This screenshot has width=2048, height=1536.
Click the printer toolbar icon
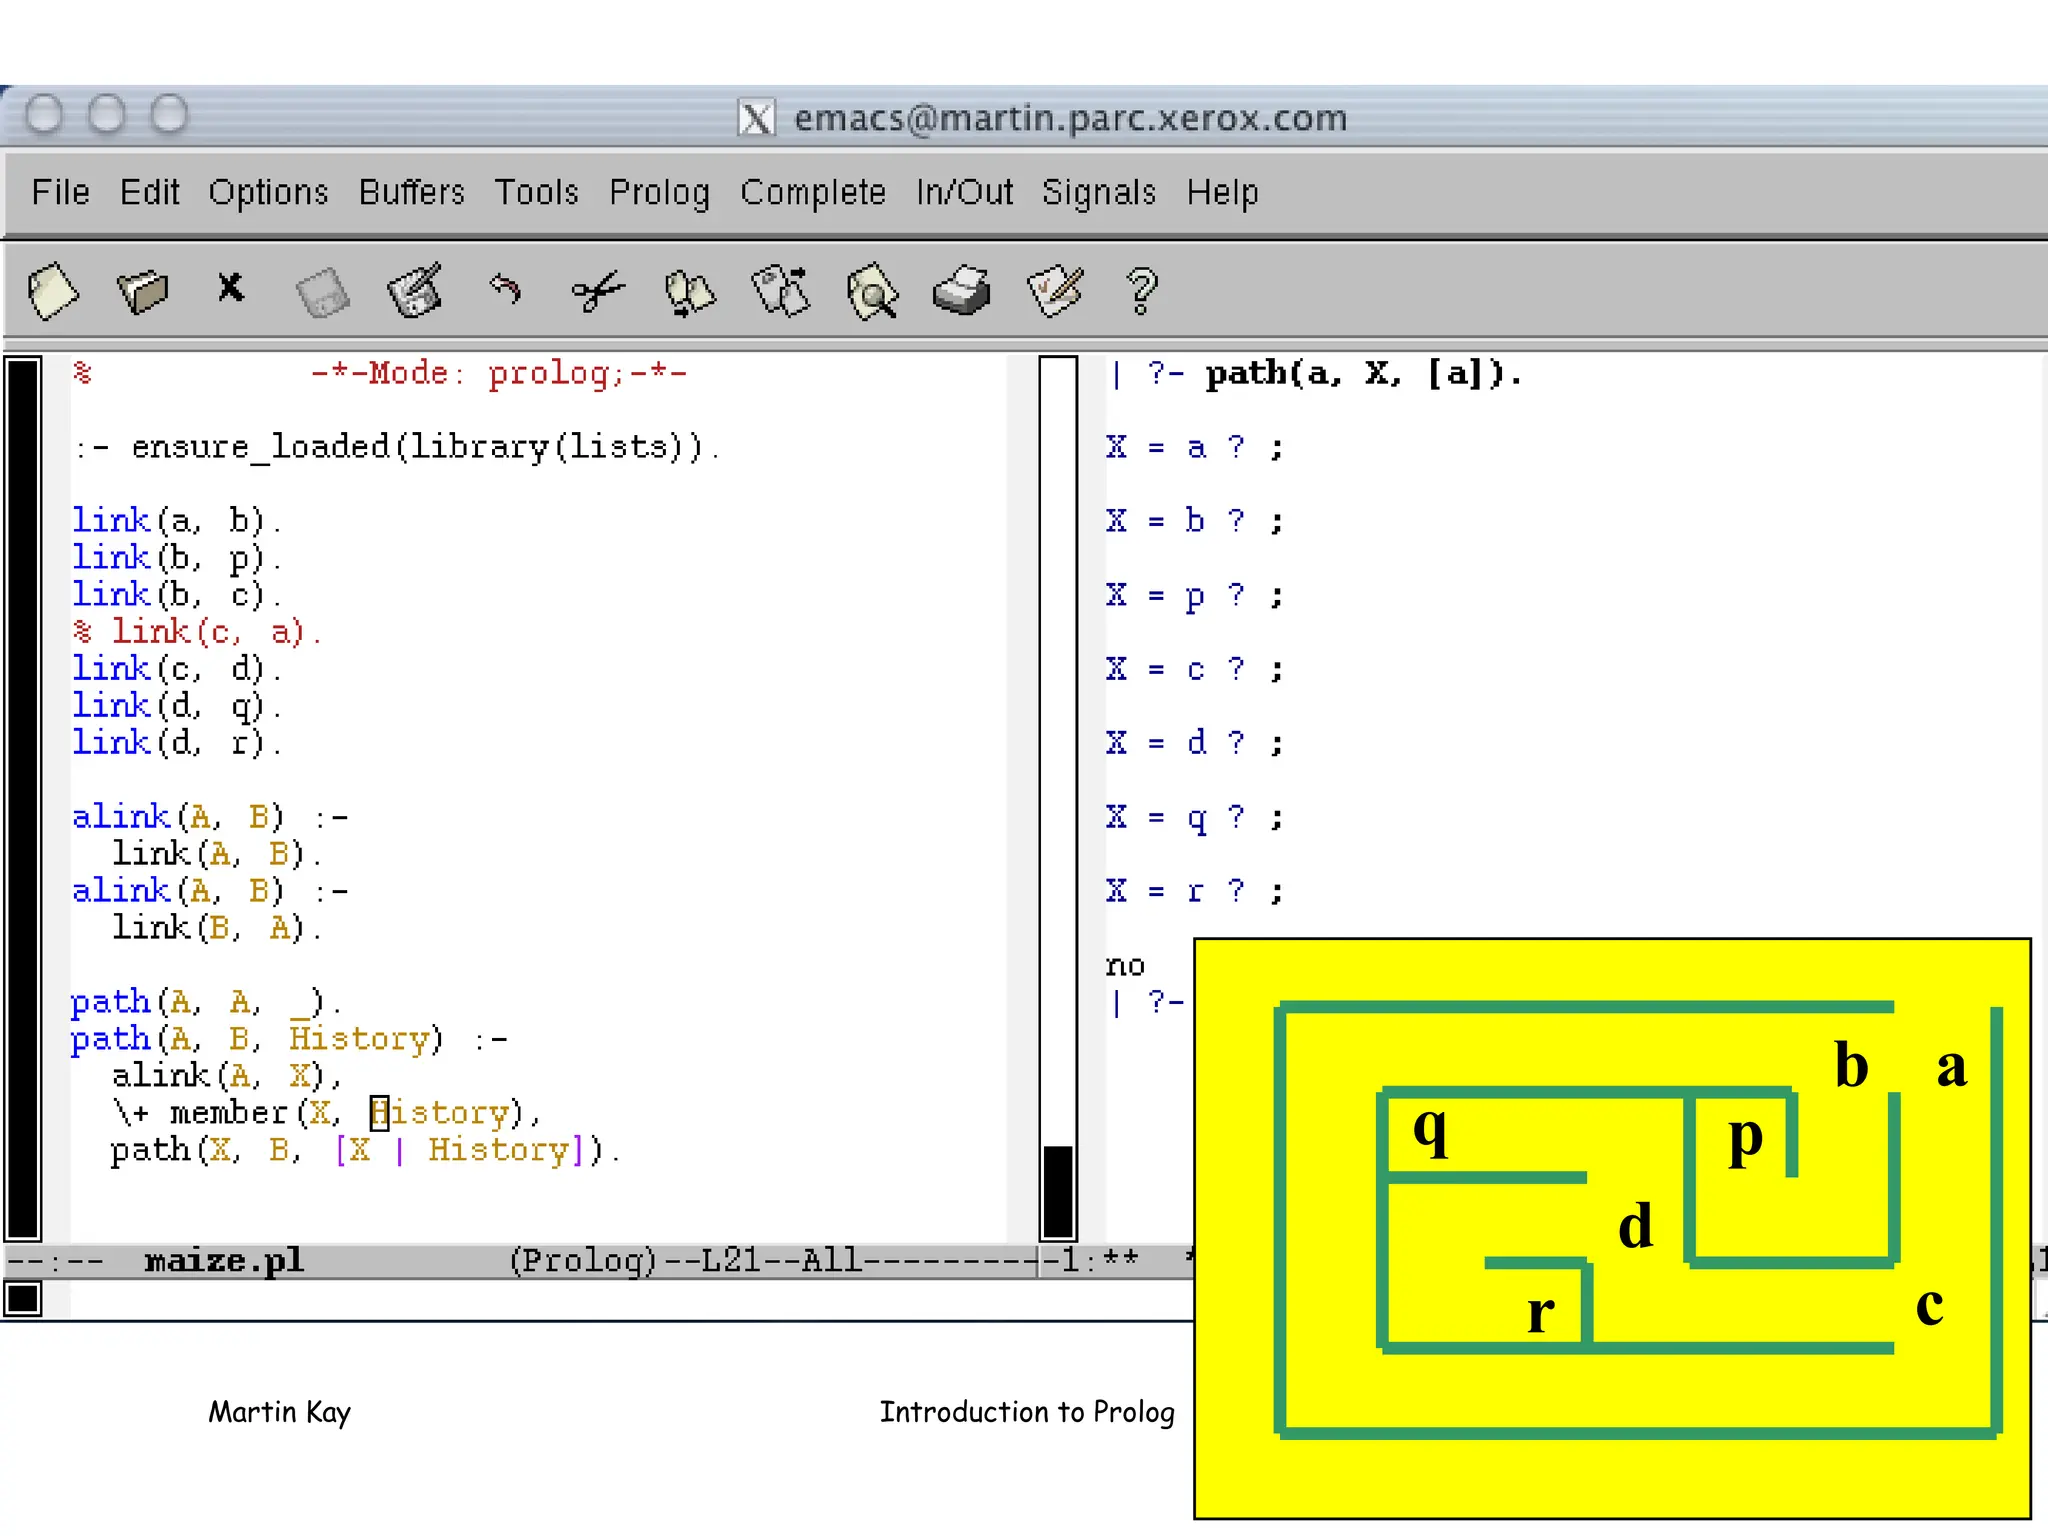point(962,291)
